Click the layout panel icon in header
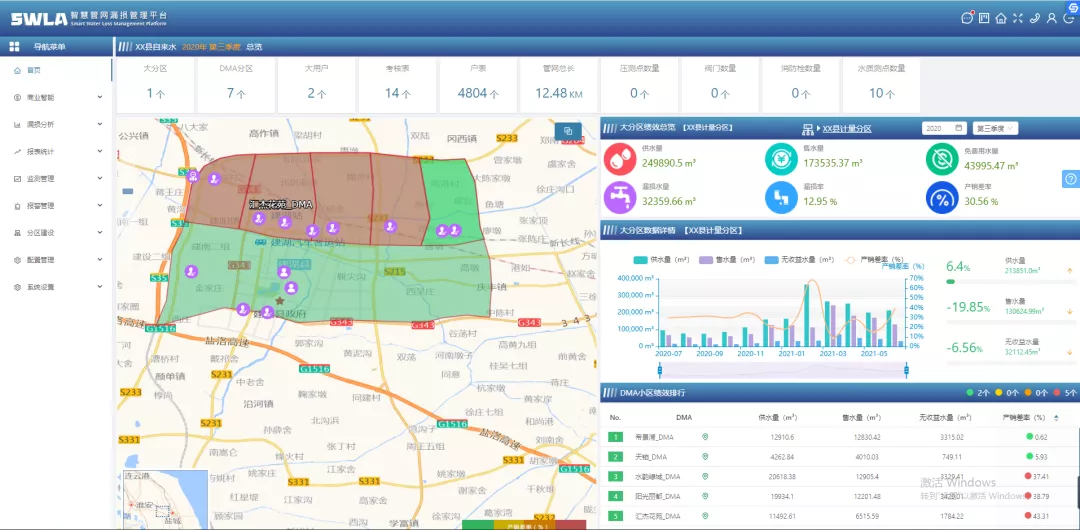This screenshot has height=530, width=1080. pyautogui.click(x=985, y=19)
